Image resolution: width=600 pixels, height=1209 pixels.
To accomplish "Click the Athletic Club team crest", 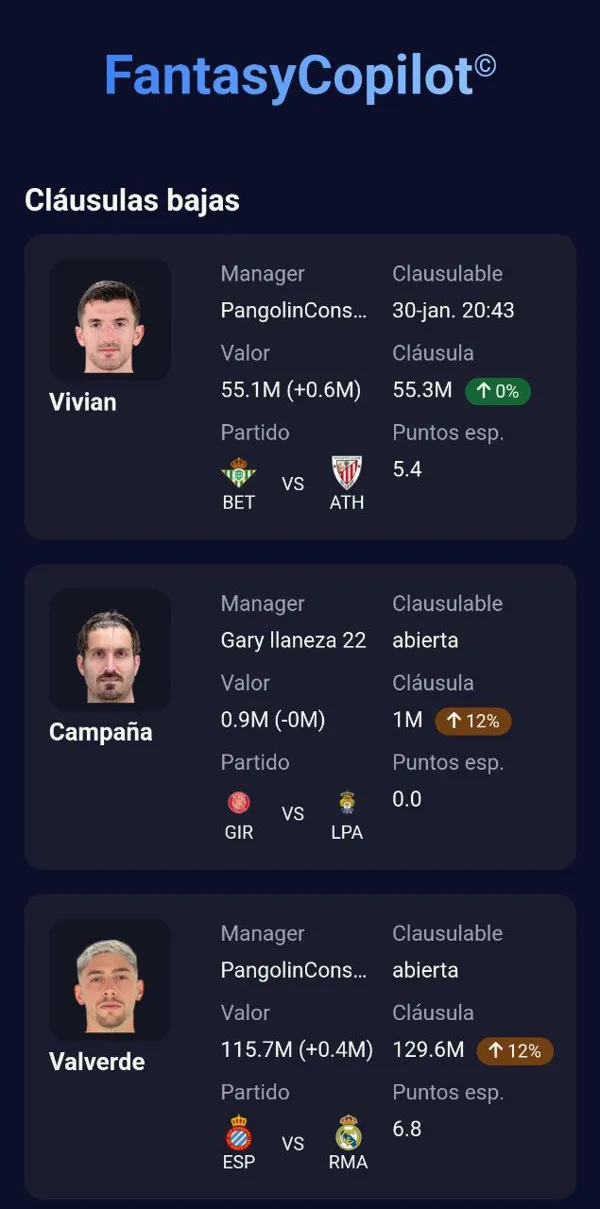I will pos(347,472).
